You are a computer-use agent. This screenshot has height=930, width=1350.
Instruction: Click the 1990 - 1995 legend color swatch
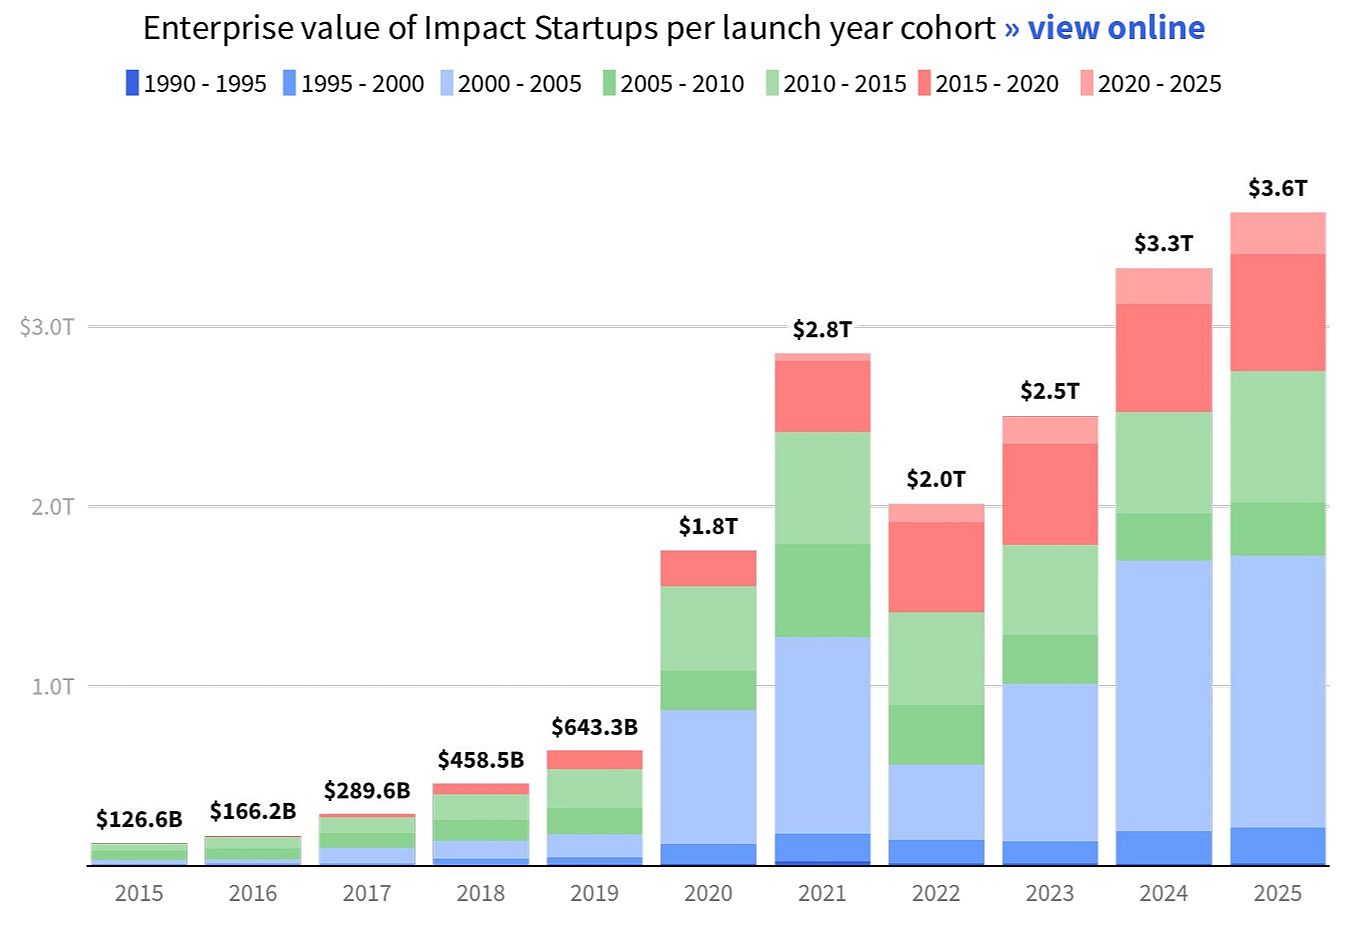[x=132, y=83]
